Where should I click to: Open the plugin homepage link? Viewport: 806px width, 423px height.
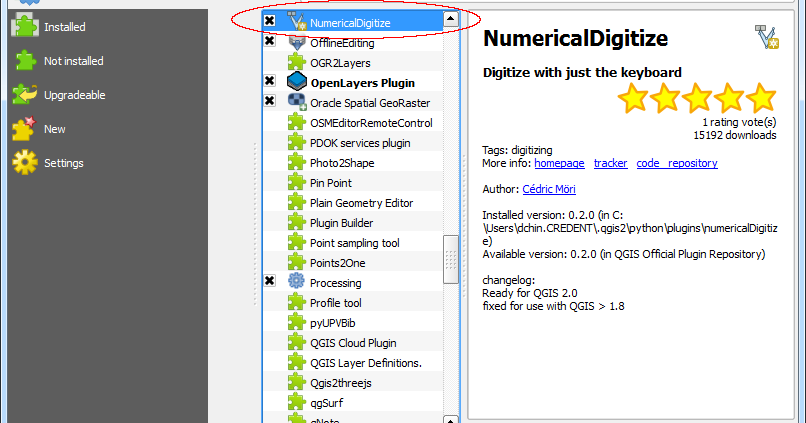(559, 163)
